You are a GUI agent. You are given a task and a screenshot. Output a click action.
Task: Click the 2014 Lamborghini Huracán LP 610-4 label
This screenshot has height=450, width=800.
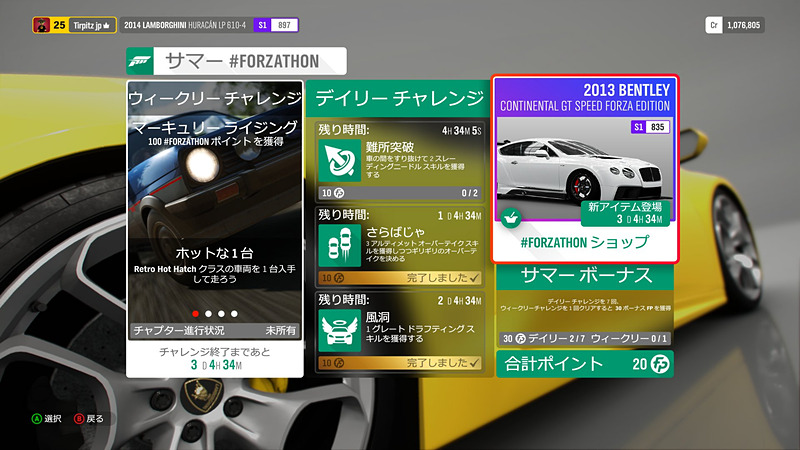coord(185,25)
